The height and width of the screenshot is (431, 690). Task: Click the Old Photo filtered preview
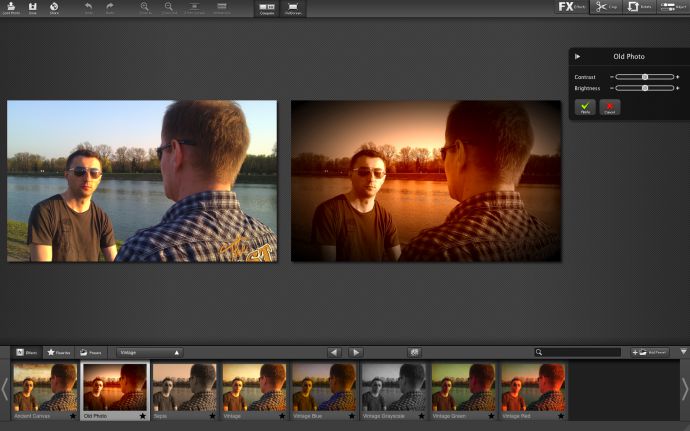[426, 181]
